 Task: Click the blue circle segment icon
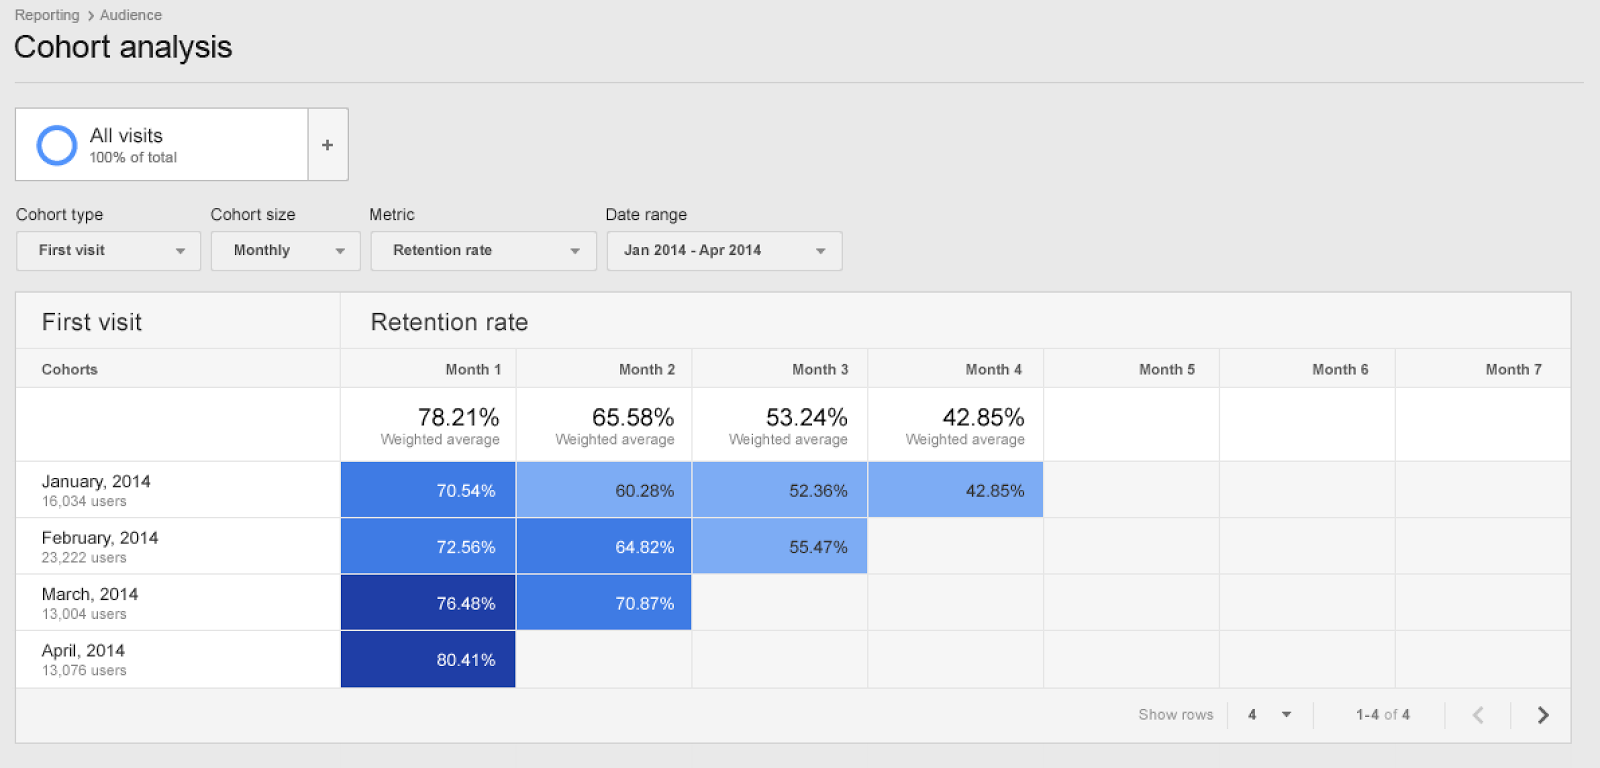(x=57, y=145)
